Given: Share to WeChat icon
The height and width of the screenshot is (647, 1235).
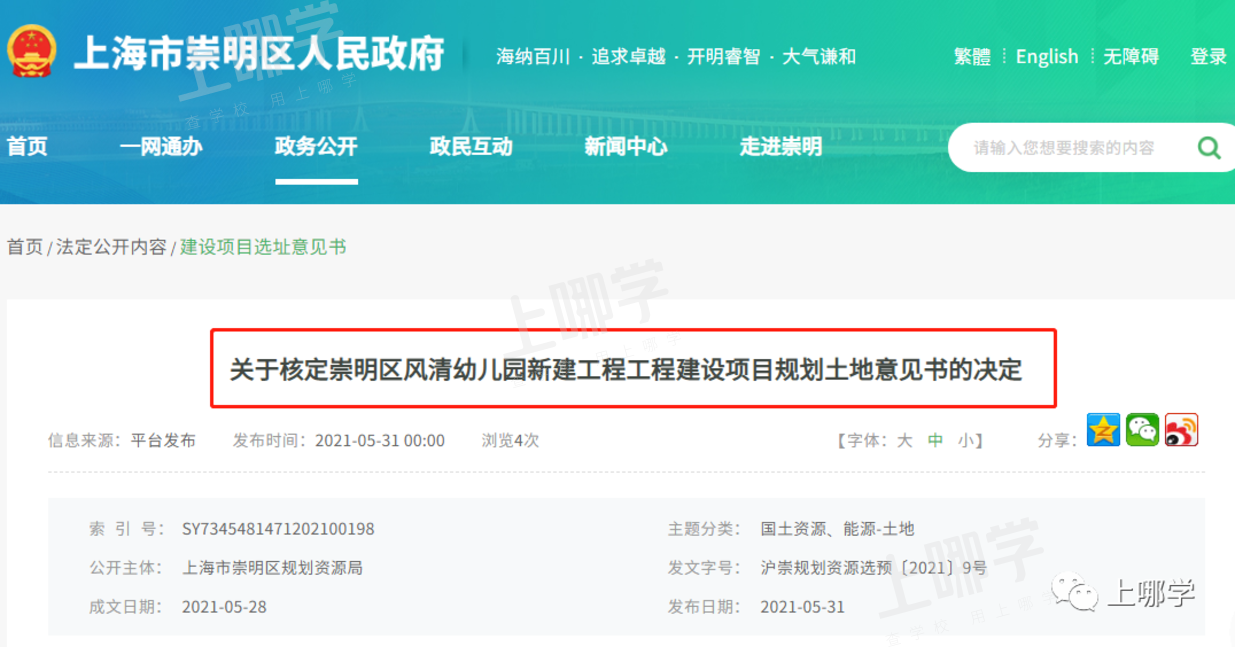Looking at the screenshot, I should [1143, 430].
